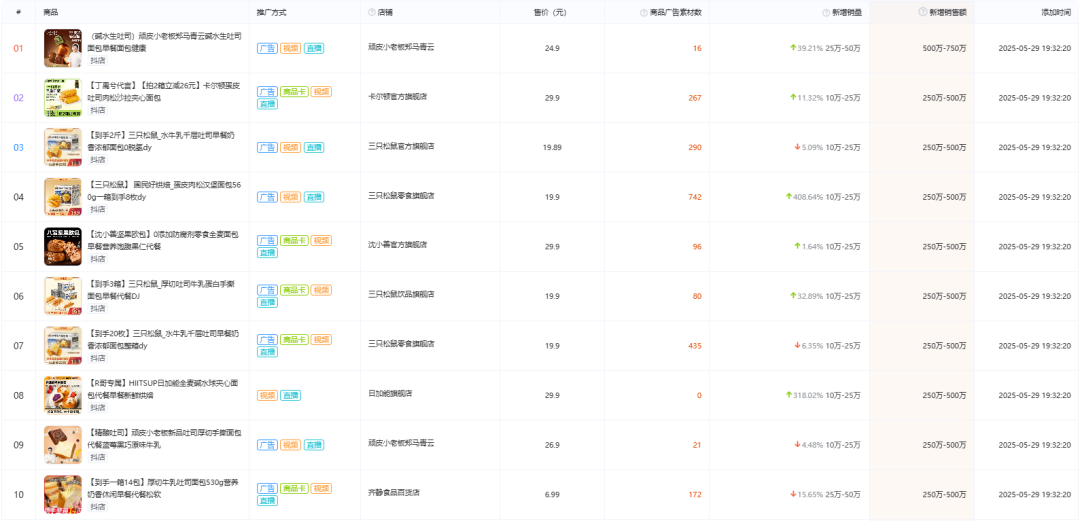Open the HIITSUP product title in row 08
The height and width of the screenshot is (521, 1080).
[163, 389]
